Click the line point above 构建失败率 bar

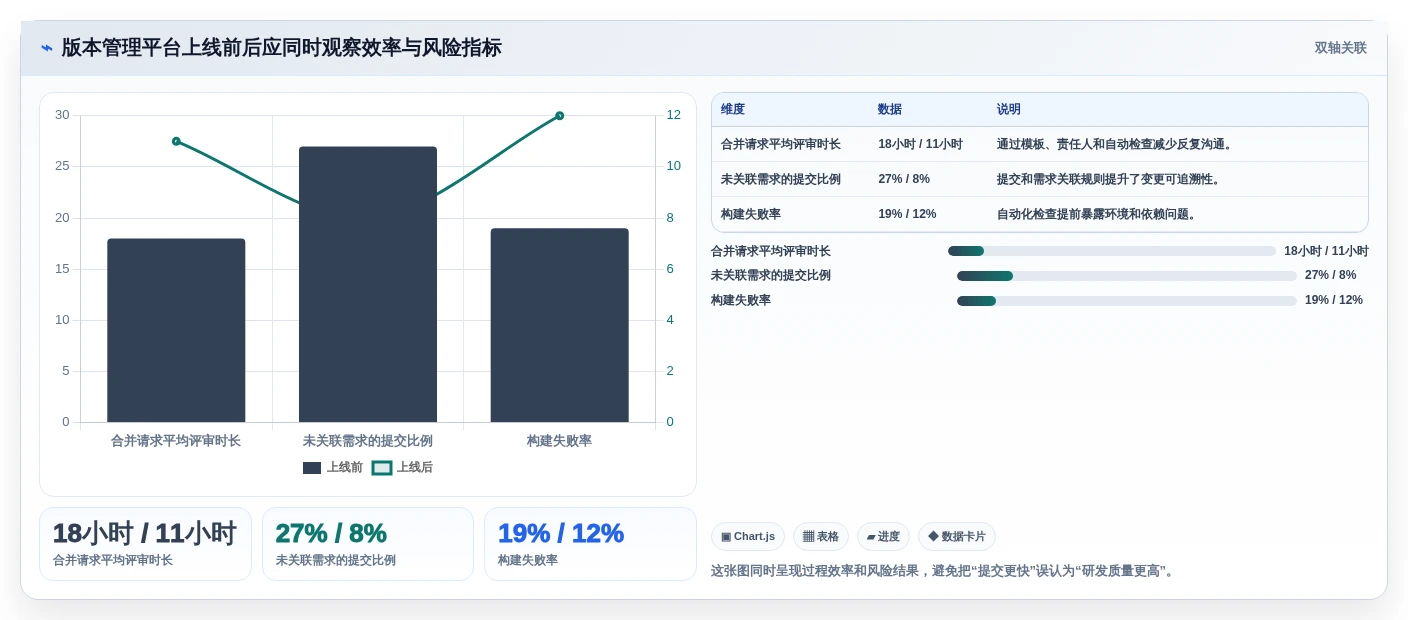(x=559, y=116)
